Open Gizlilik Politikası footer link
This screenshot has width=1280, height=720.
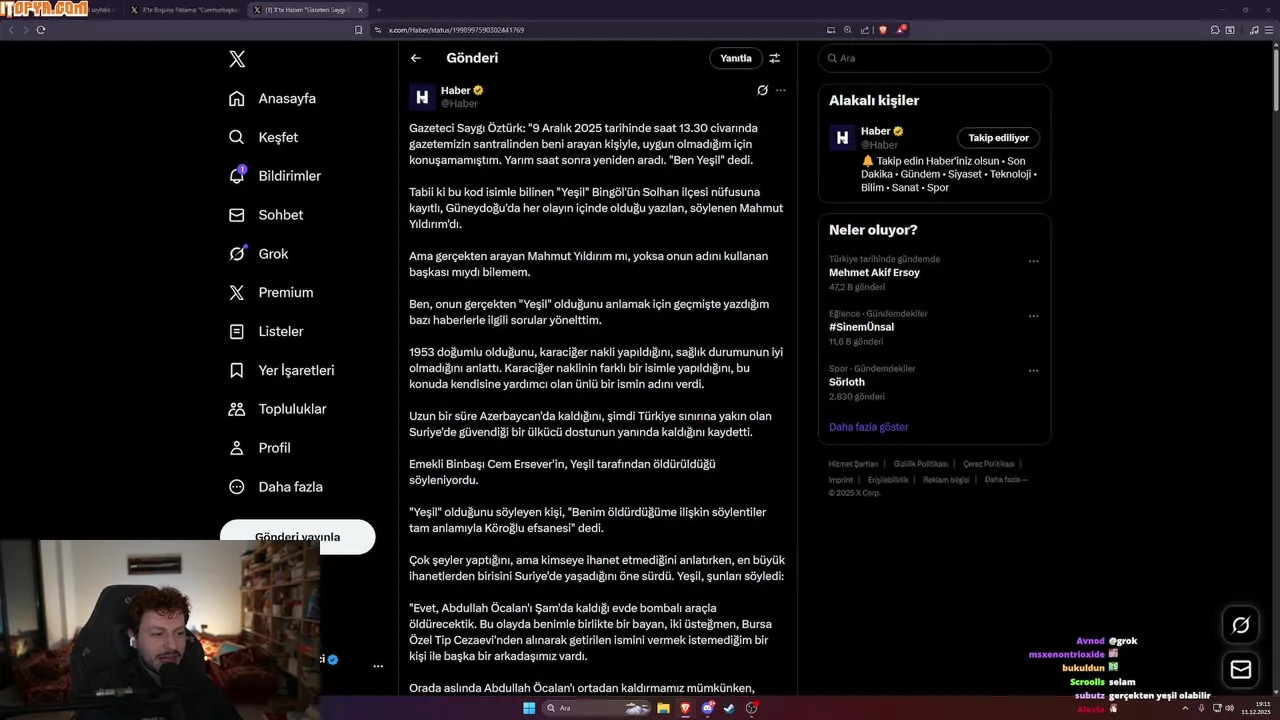920,464
